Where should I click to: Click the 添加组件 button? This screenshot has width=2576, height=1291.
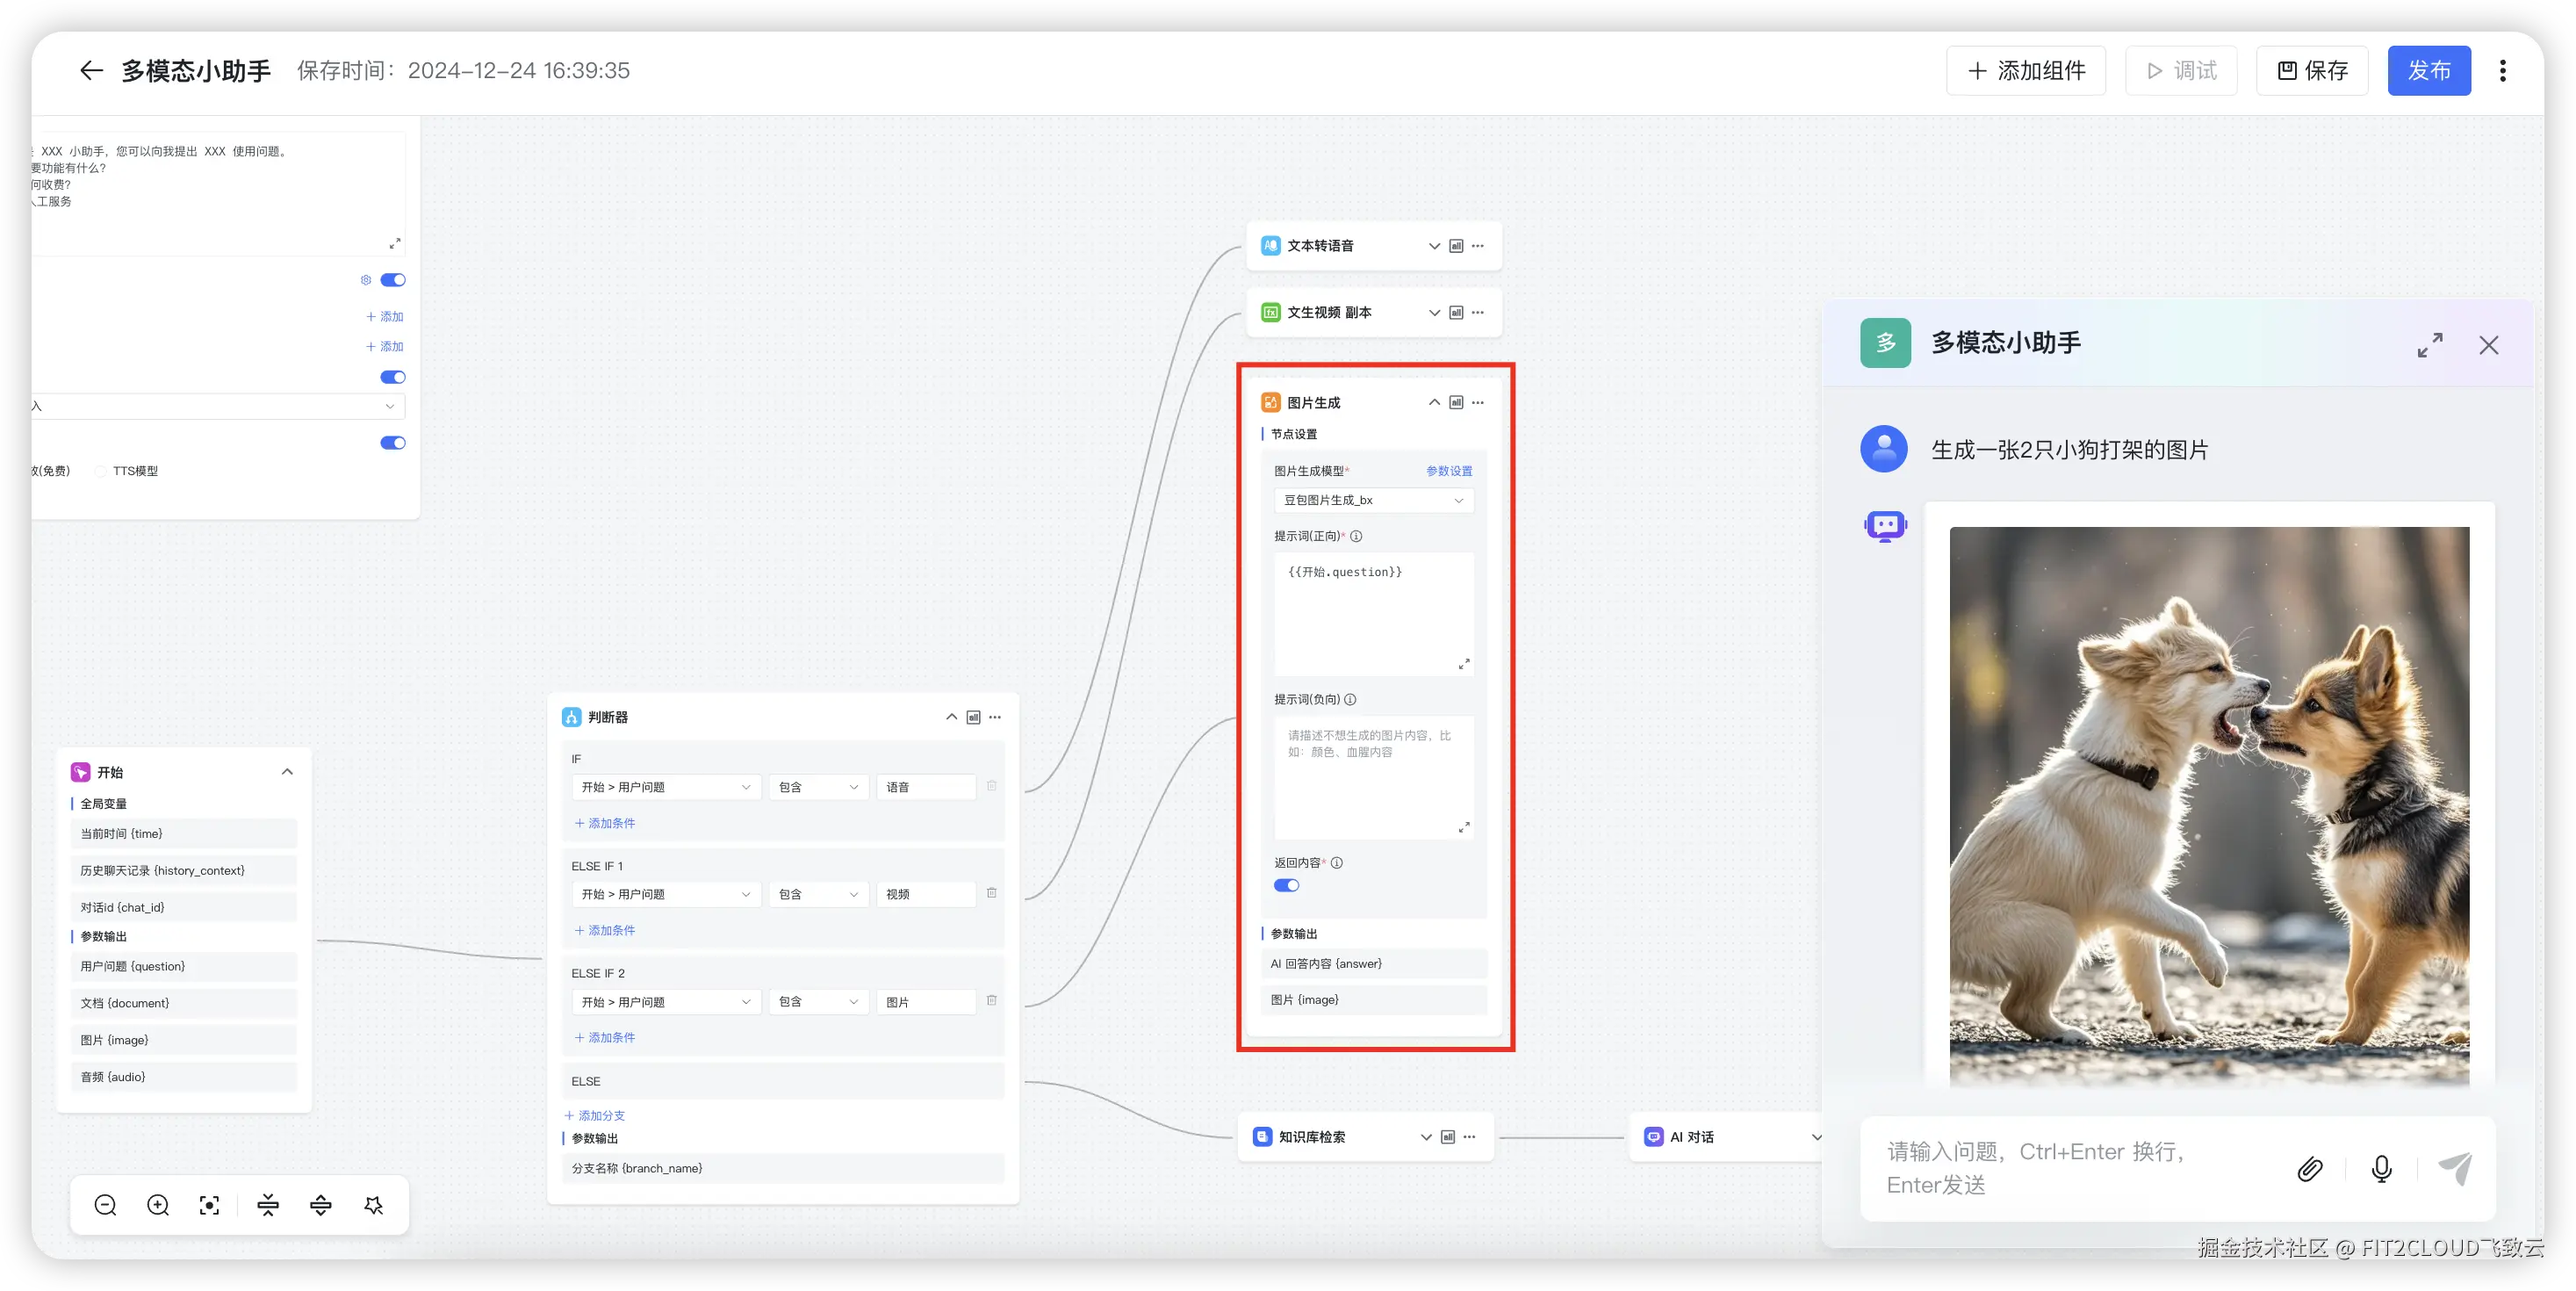click(x=2026, y=71)
